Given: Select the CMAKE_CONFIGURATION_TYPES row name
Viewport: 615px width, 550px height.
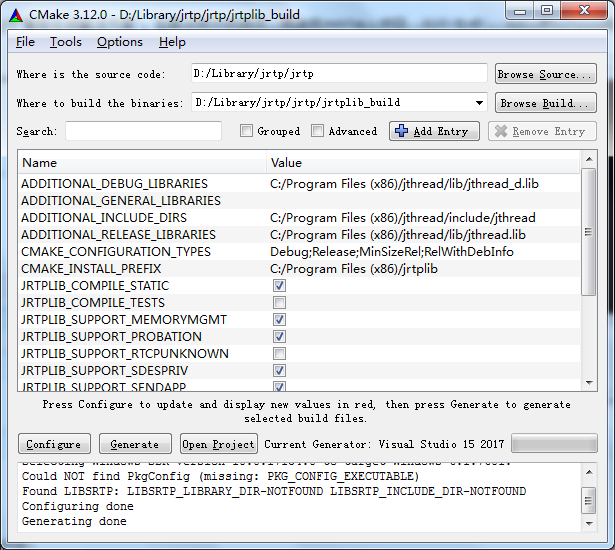Looking at the screenshot, I should 116,251.
